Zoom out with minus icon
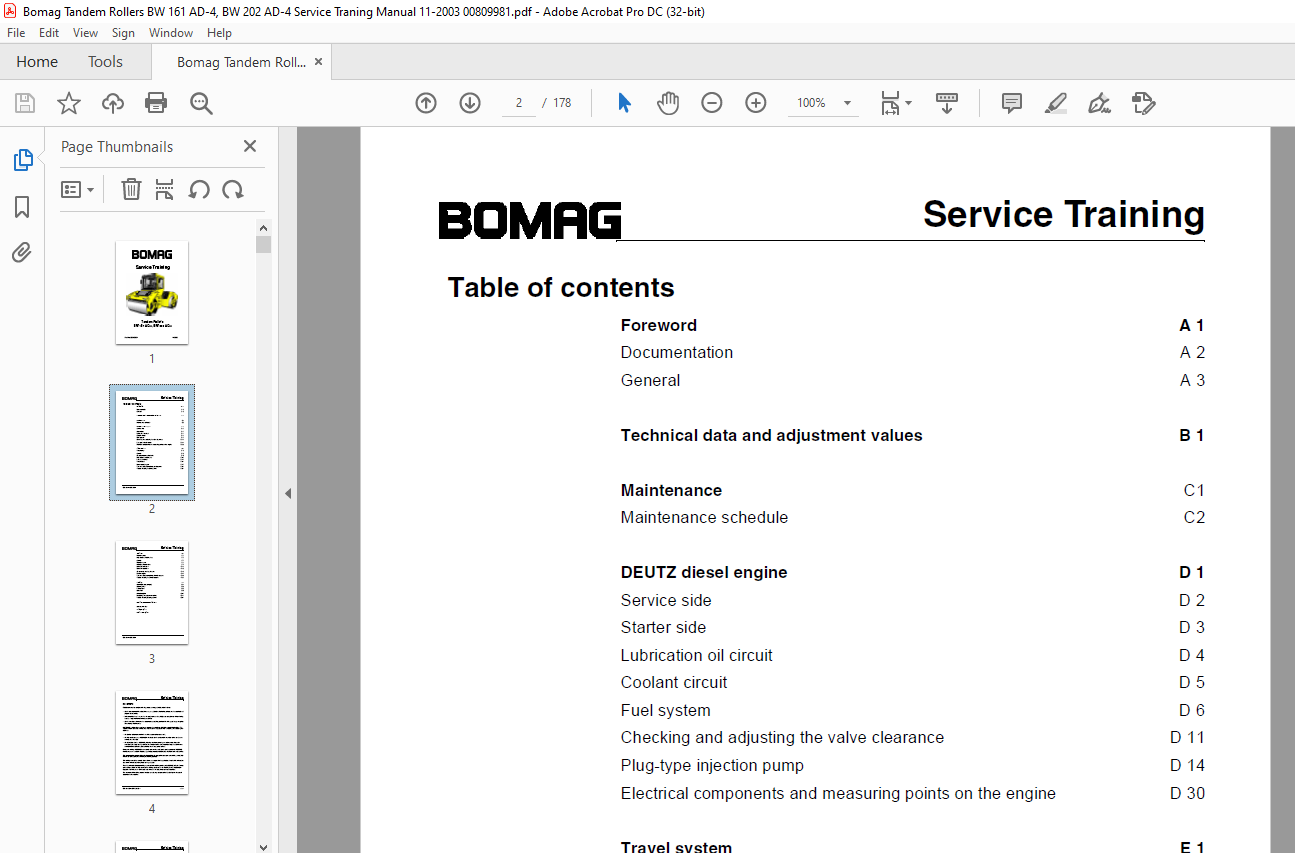 click(x=712, y=103)
